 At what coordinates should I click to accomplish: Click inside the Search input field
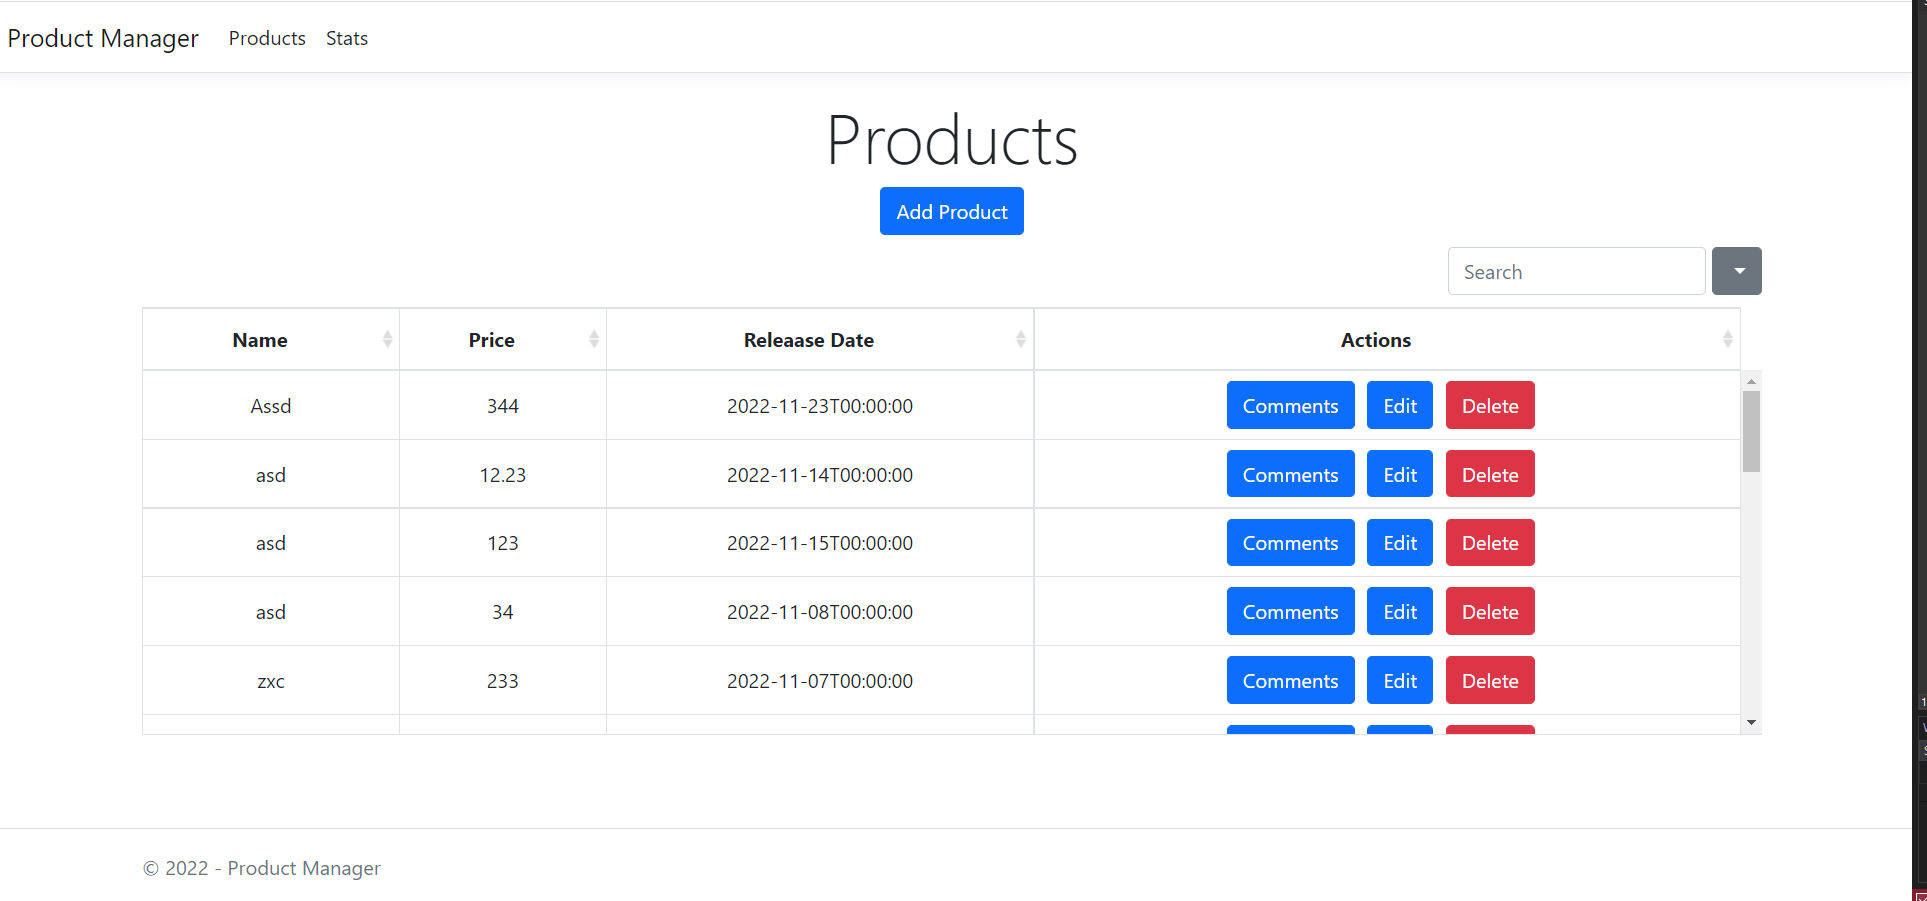coord(1576,271)
